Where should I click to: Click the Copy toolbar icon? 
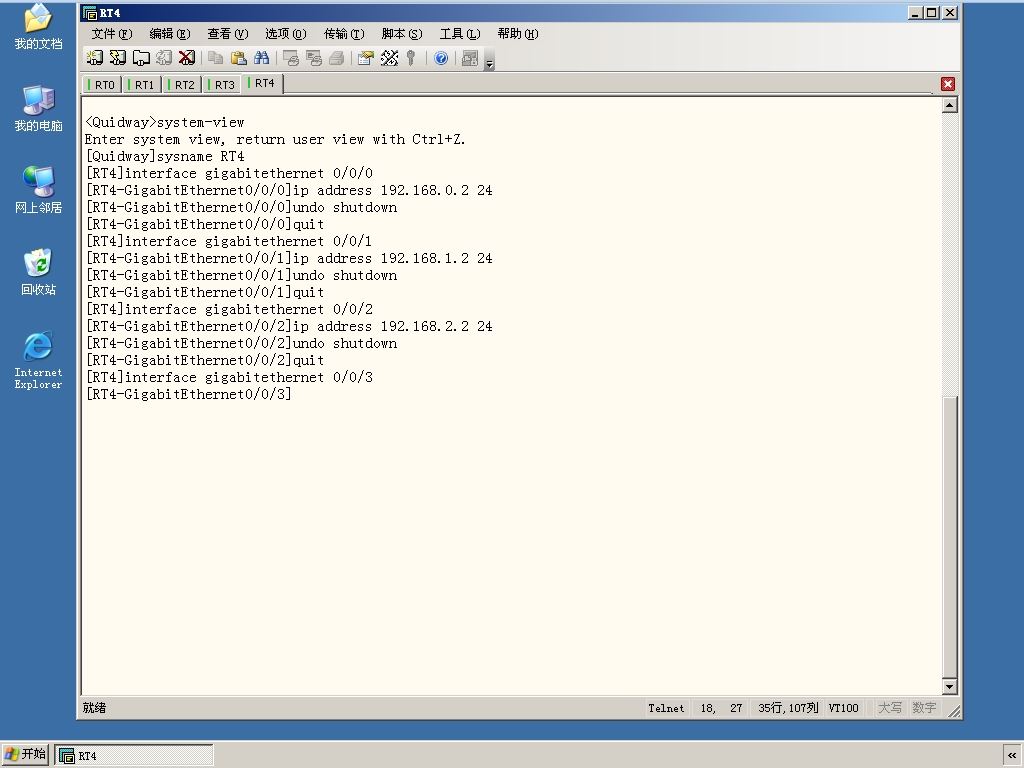216,58
